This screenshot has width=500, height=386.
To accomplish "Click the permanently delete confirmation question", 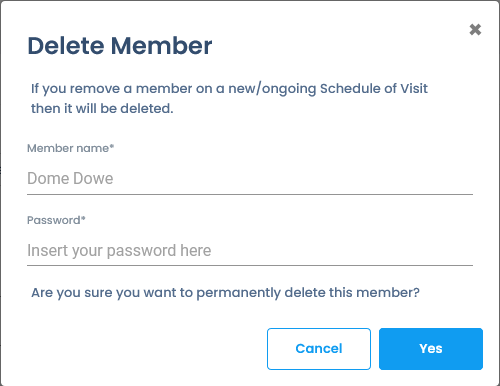I will tap(225, 293).
